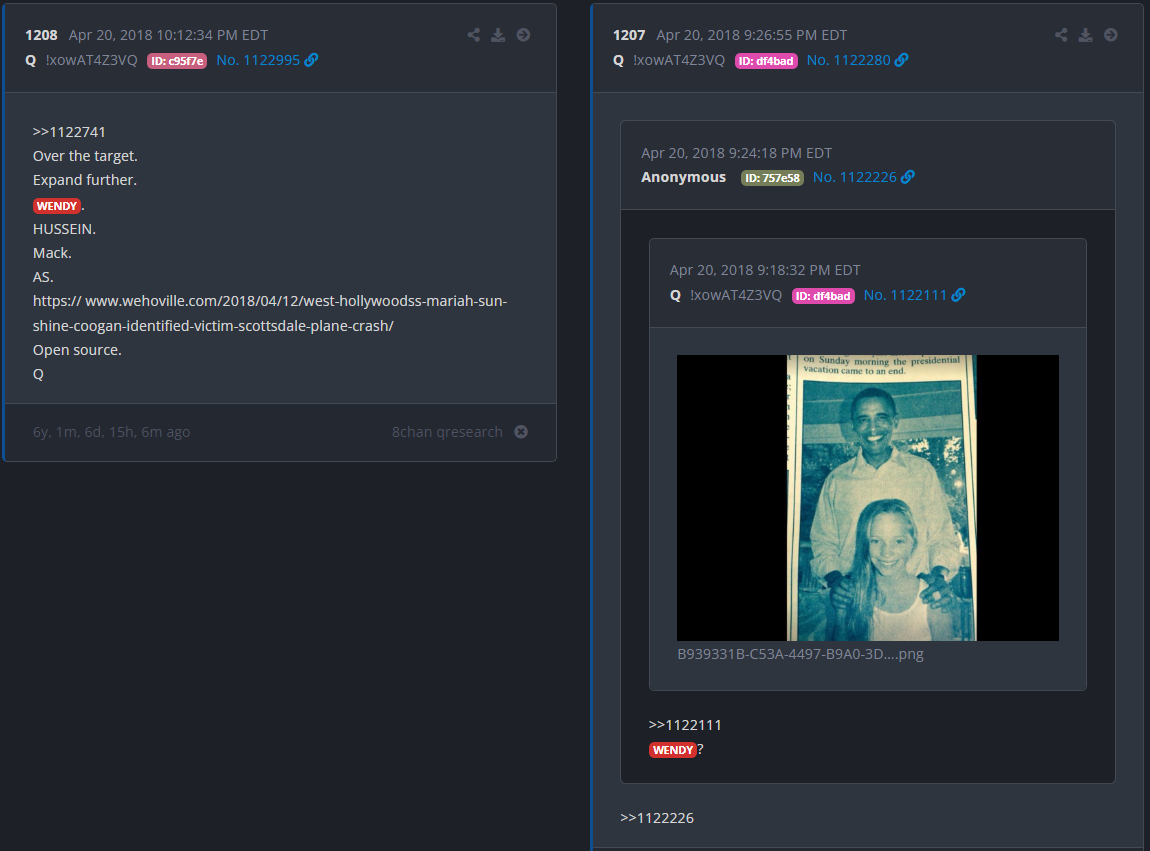Click timestamp Apr 20, 2018 9:24:18 PM EDT

coord(736,153)
